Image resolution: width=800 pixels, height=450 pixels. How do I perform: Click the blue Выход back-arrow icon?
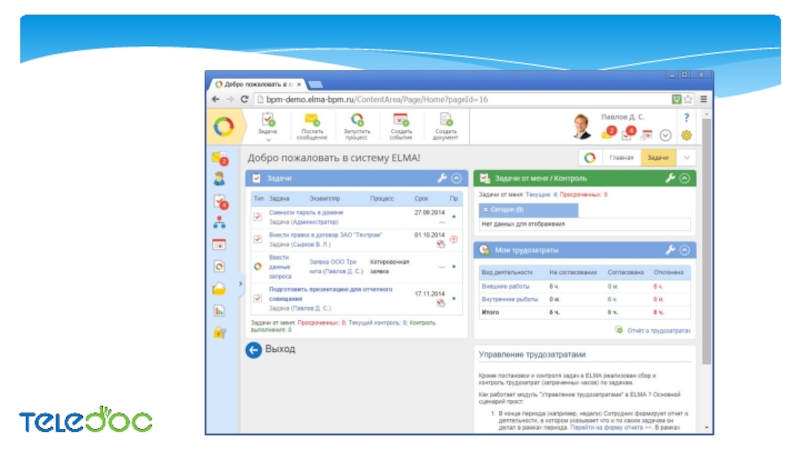tap(254, 350)
